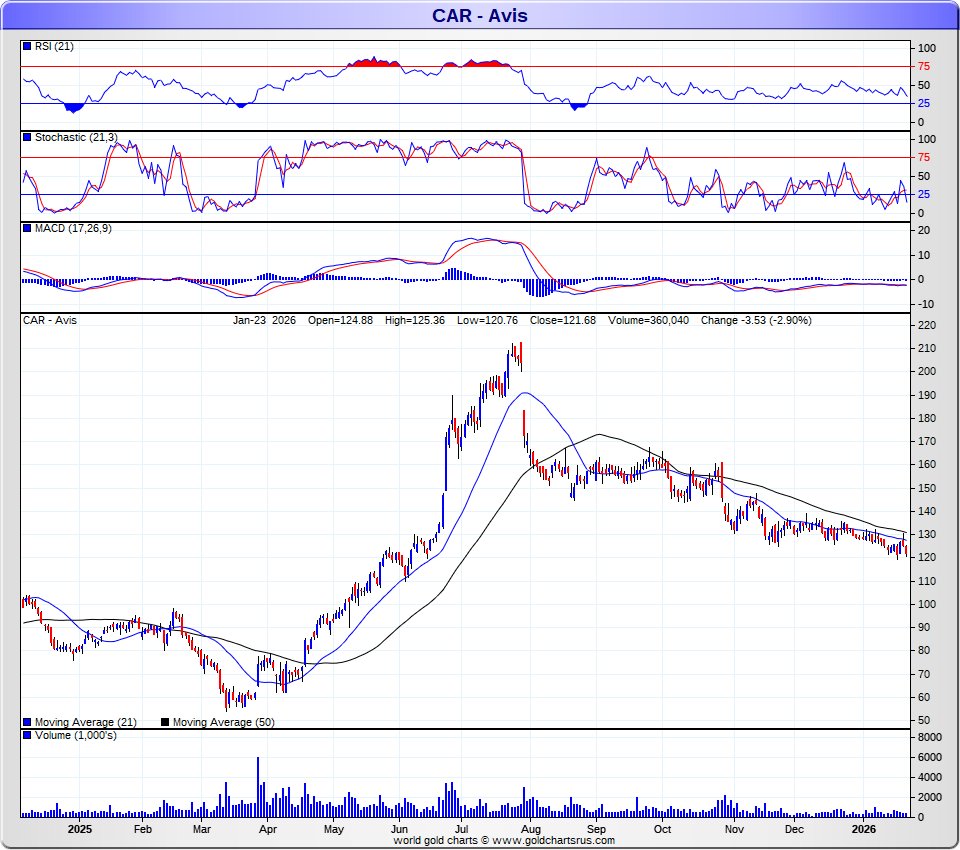Screen dimensions: 960x850
Task: Click the 200 price axis label
Action: 927,371
